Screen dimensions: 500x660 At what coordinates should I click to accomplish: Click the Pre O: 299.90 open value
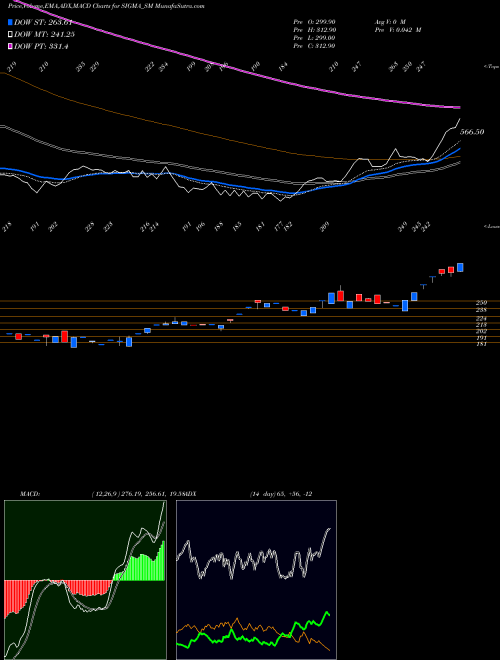tap(314, 21)
